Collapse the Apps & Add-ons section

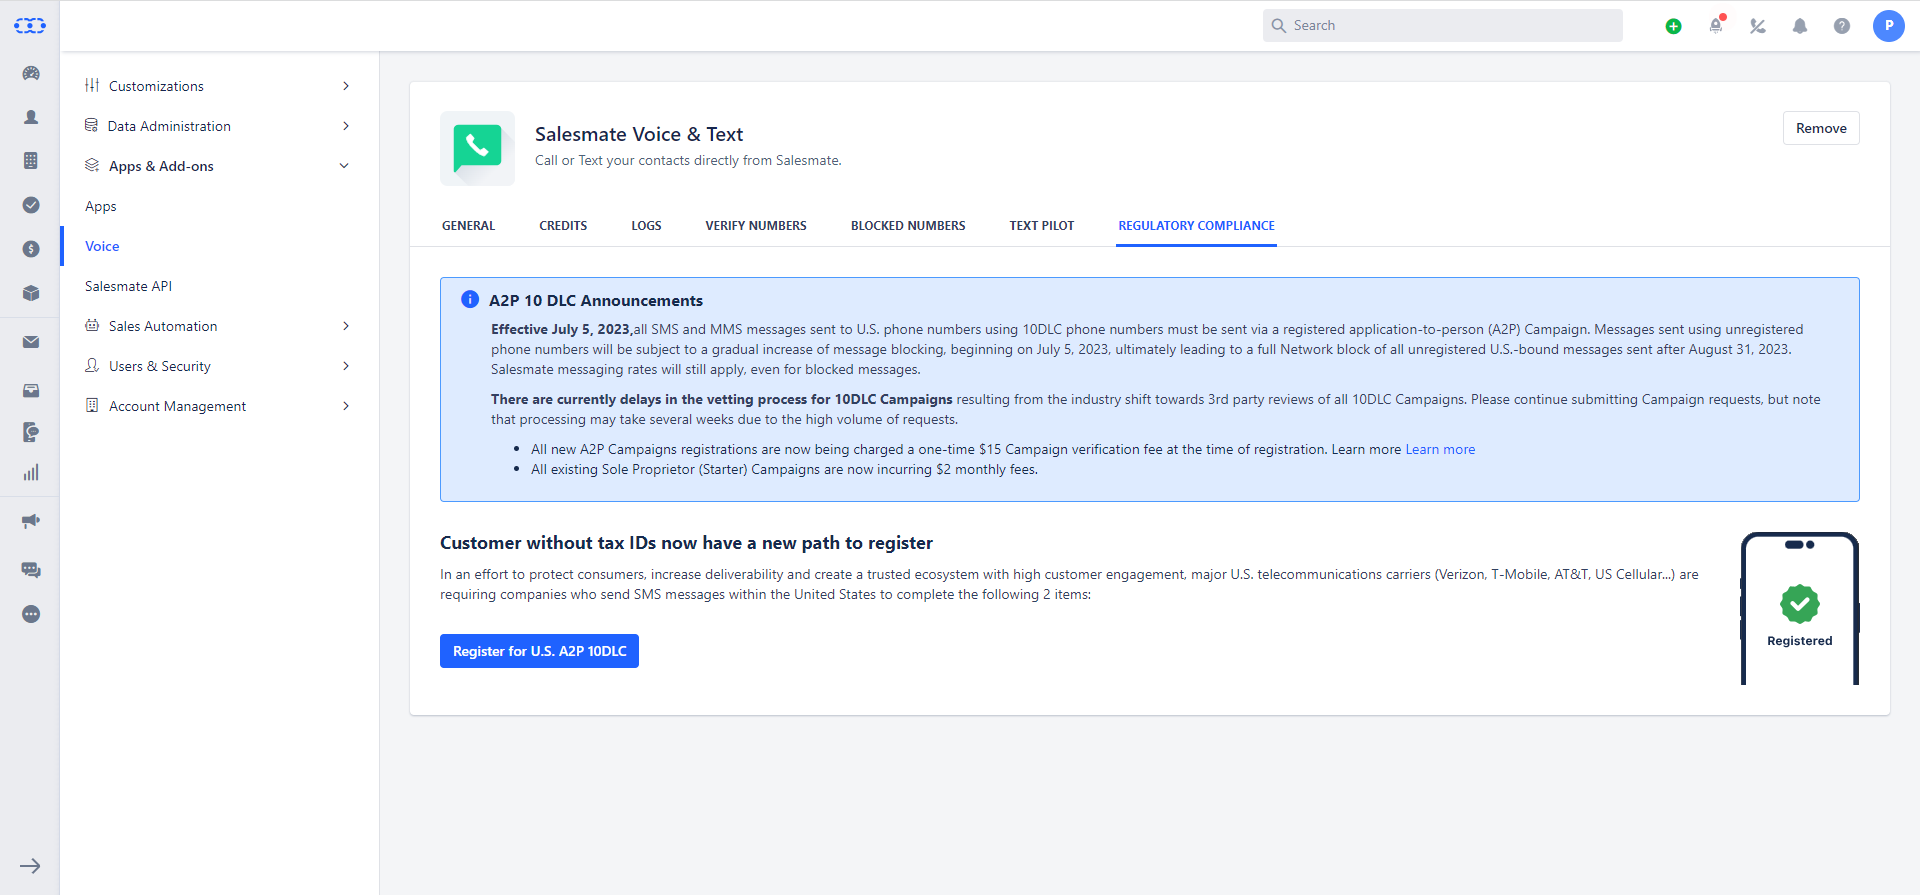point(218,166)
